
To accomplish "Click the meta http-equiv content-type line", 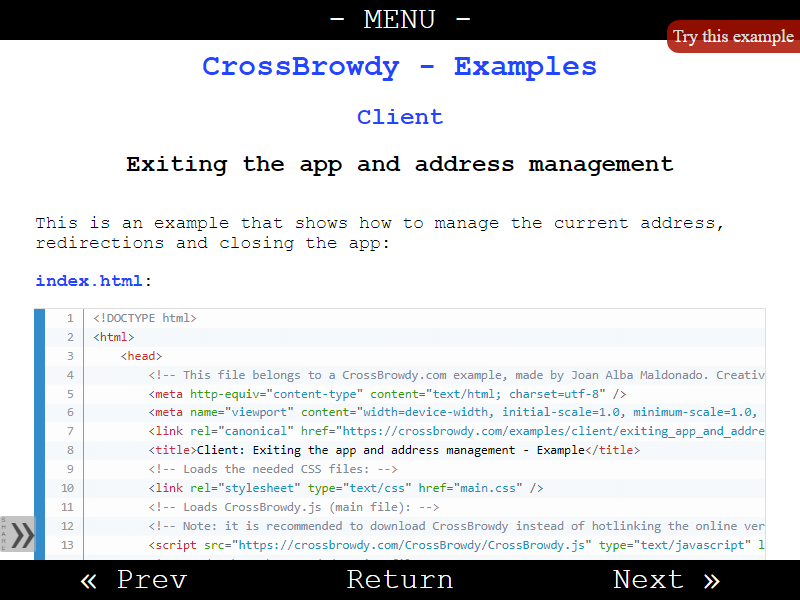I will pyautogui.click(x=387, y=394).
